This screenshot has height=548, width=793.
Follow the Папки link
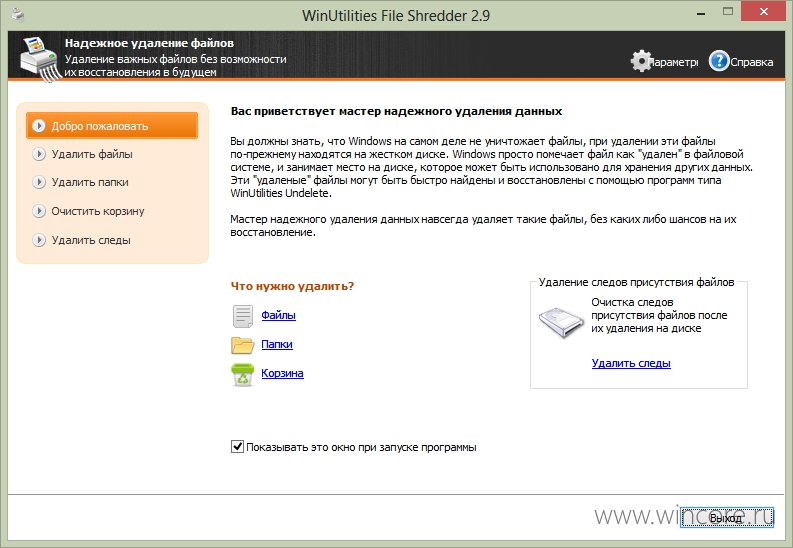(x=277, y=344)
